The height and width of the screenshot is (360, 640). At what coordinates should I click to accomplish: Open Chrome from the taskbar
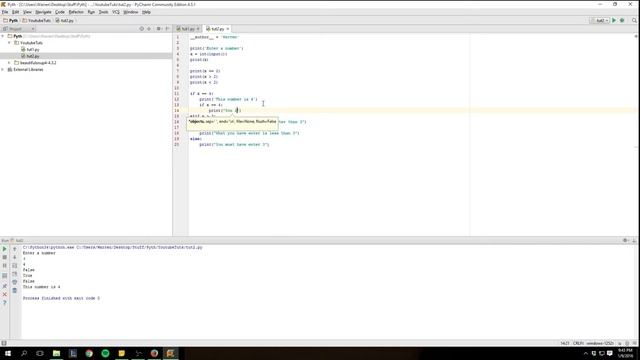89,353
